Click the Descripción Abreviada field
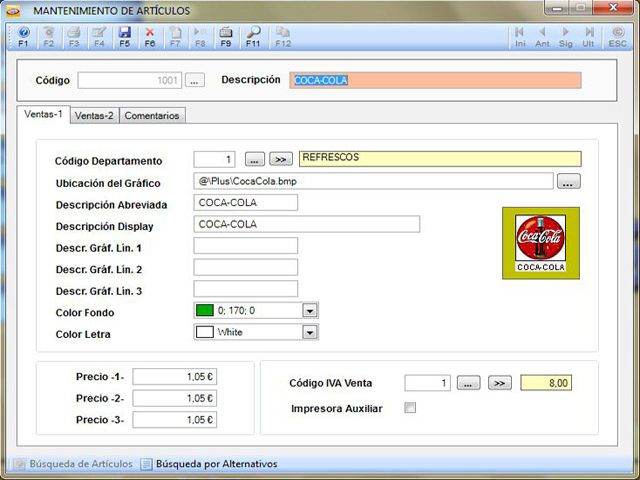Image resolution: width=640 pixels, height=480 pixels. pos(246,202)
